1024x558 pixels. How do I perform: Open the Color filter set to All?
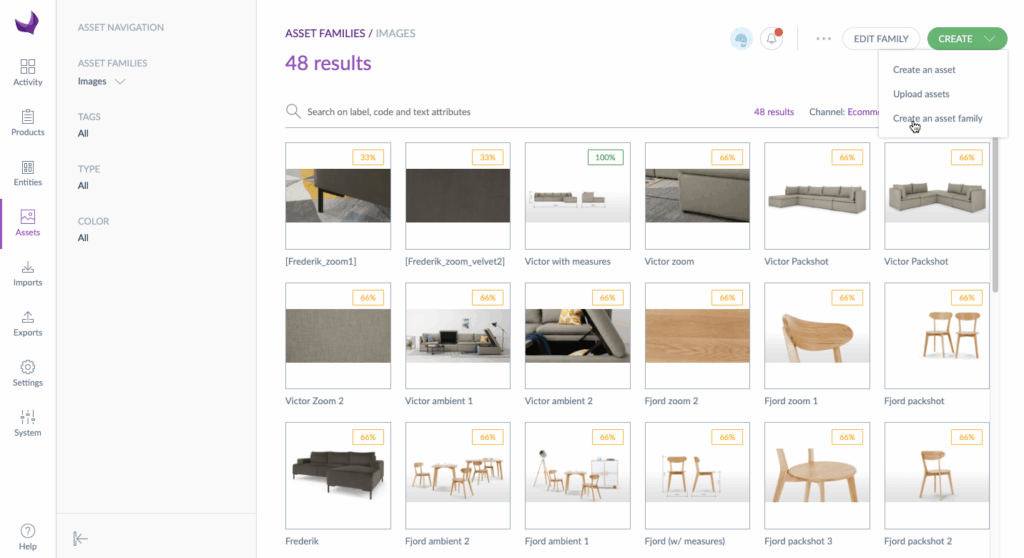(84, 238)
